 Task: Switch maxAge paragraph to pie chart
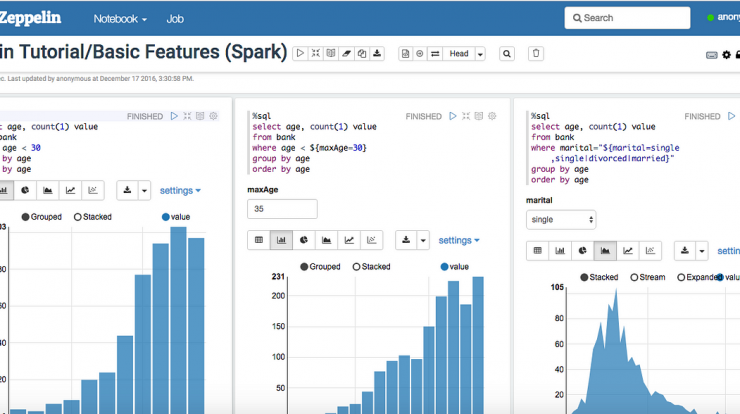pyautogui.click(x=304, y=240)
